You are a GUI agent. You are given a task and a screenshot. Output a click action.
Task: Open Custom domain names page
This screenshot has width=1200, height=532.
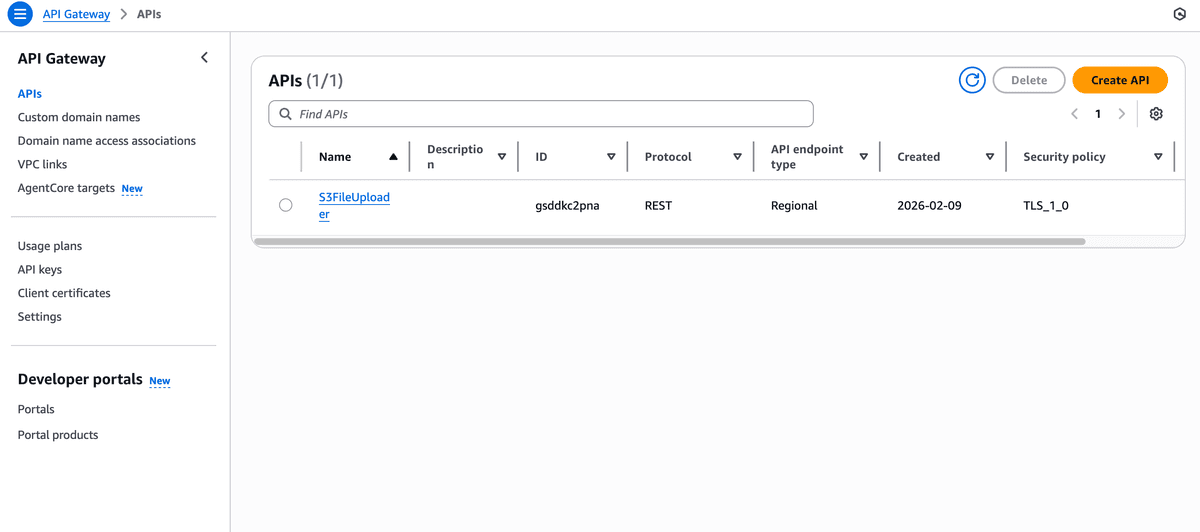tap(79, 117)
